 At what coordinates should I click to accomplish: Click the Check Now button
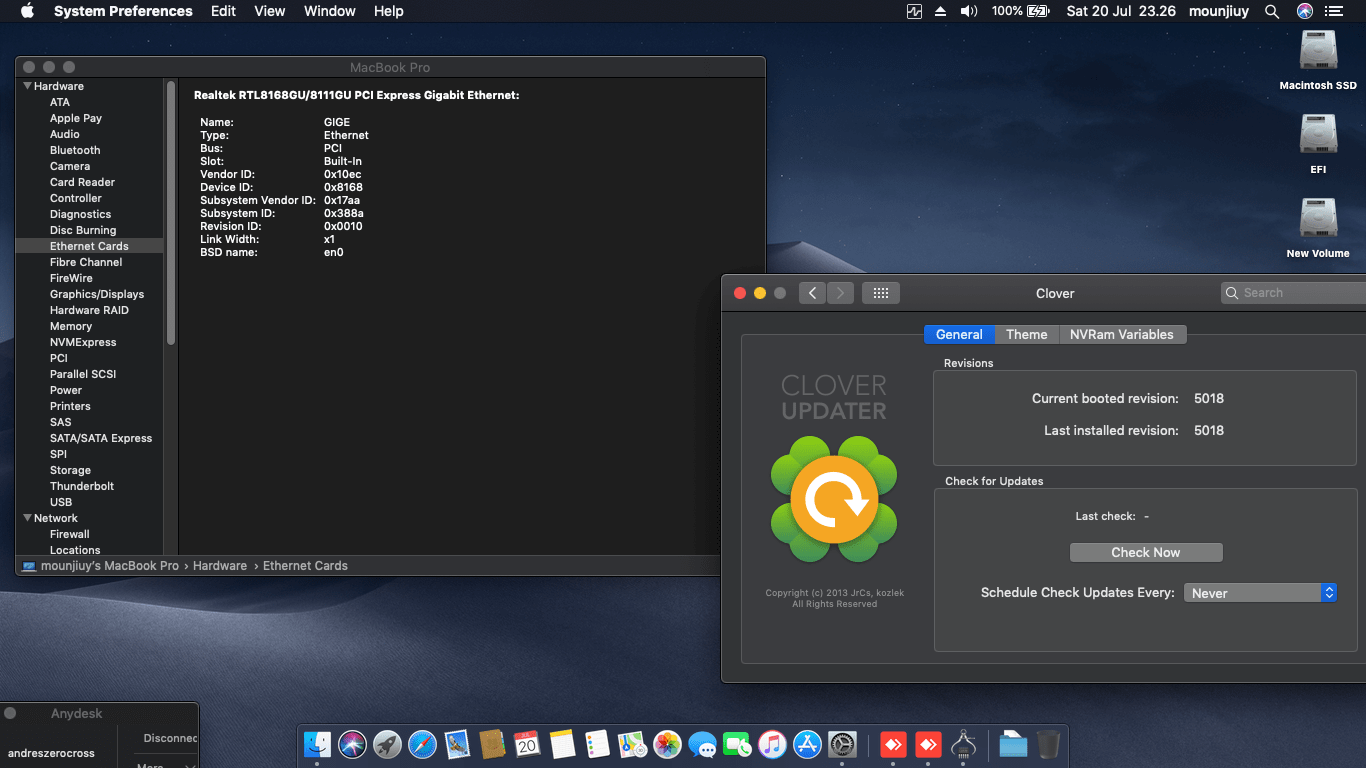click(1146, 552)
